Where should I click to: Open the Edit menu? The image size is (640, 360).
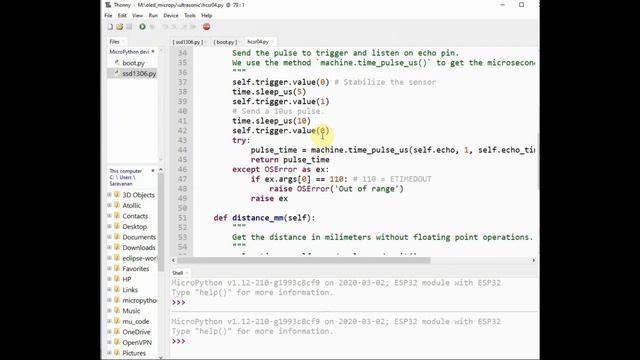[x=122, y=16]
